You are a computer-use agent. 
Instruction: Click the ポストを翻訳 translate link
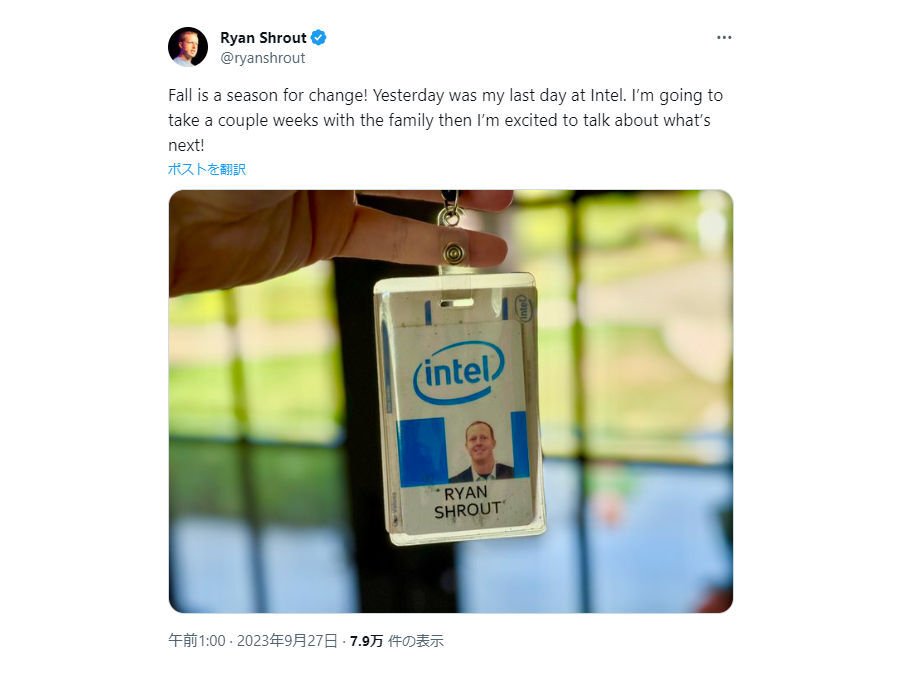(x=207, y=169)
